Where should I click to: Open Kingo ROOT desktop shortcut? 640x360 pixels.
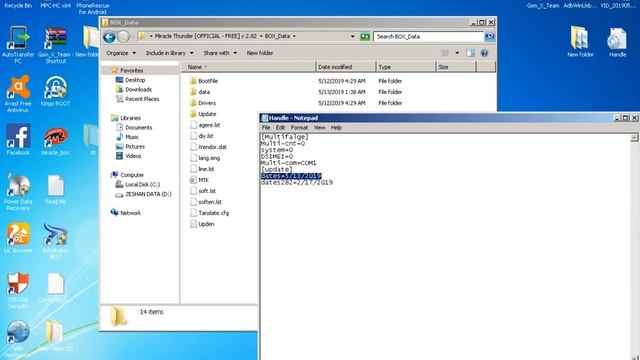point(56,91)
